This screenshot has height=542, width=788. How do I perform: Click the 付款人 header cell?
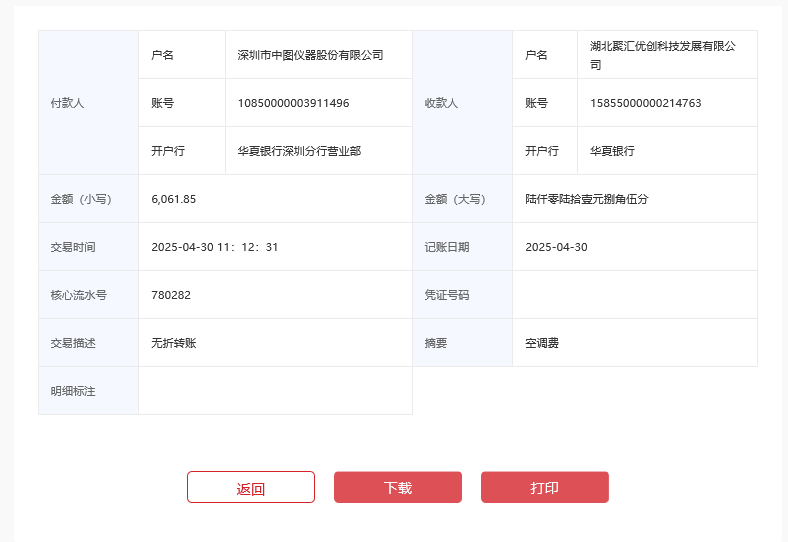(88, 103)
